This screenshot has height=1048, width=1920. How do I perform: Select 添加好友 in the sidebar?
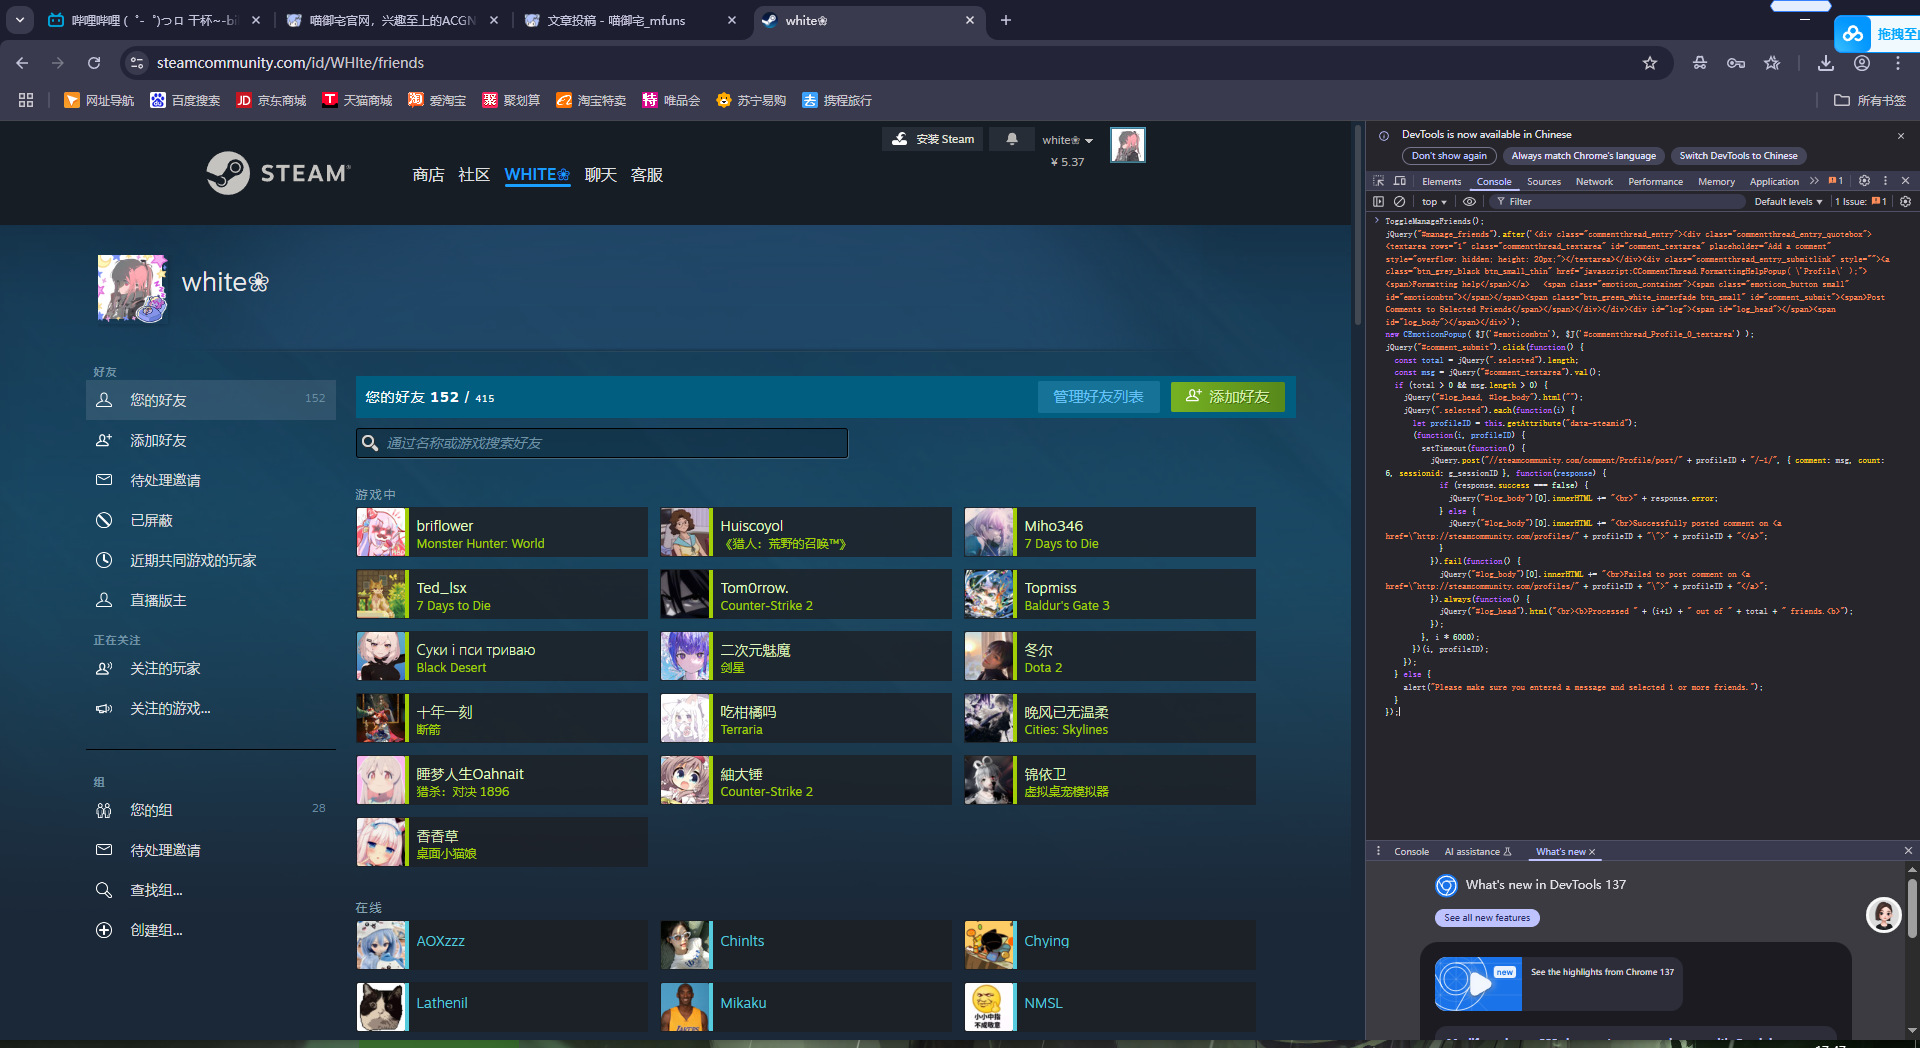[x=211, y=440]
